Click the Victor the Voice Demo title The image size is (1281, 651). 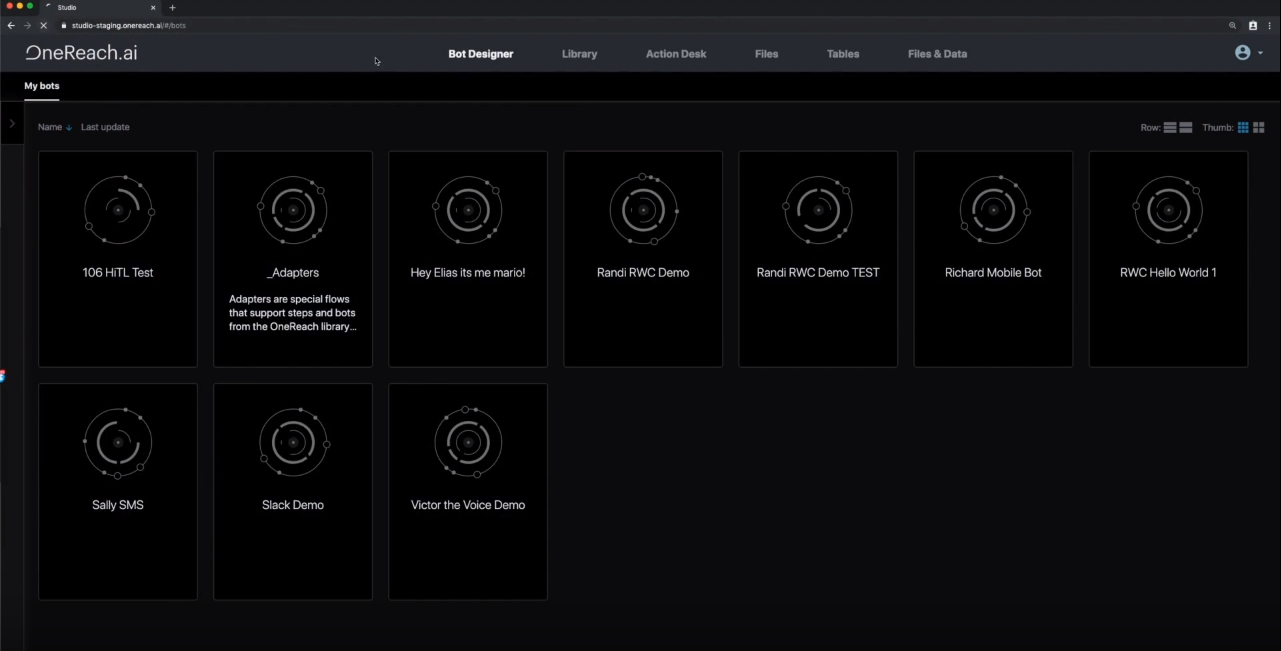468,505
